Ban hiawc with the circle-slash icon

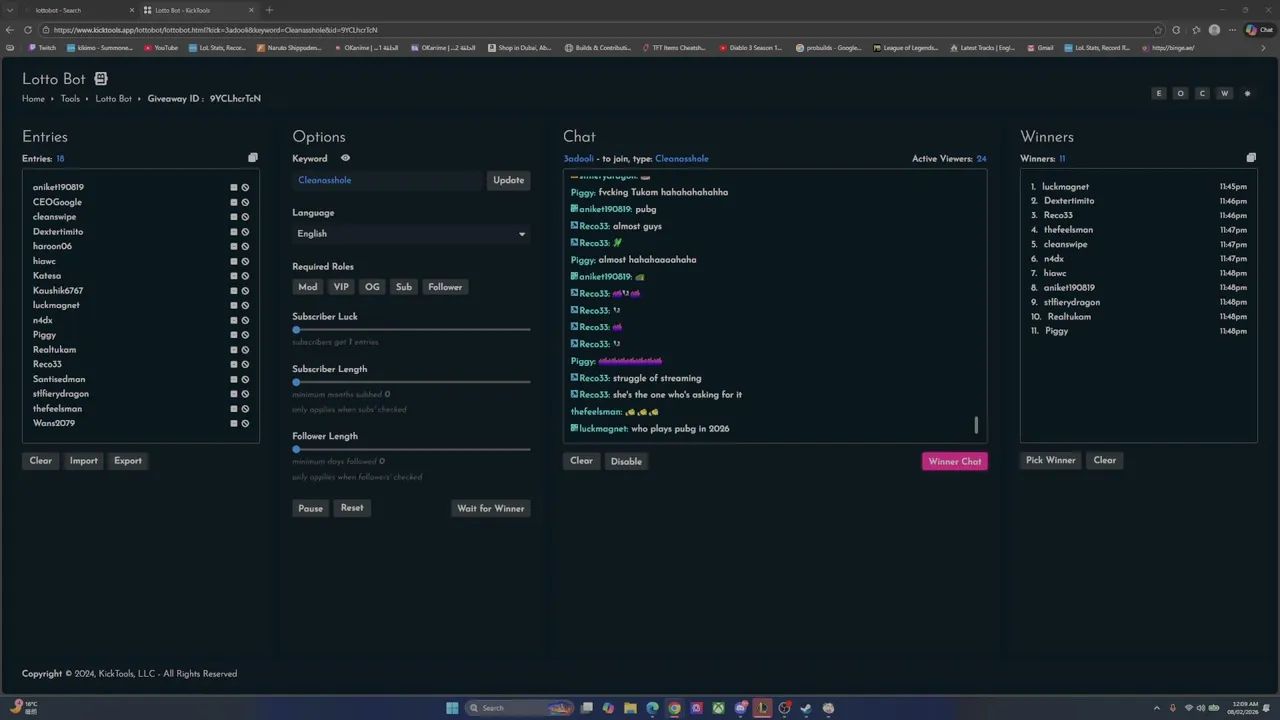(x=245, y=261)
